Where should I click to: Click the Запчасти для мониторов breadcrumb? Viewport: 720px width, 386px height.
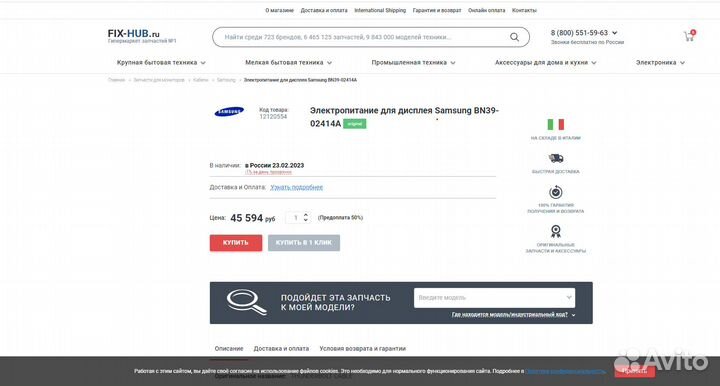point(158,80)
